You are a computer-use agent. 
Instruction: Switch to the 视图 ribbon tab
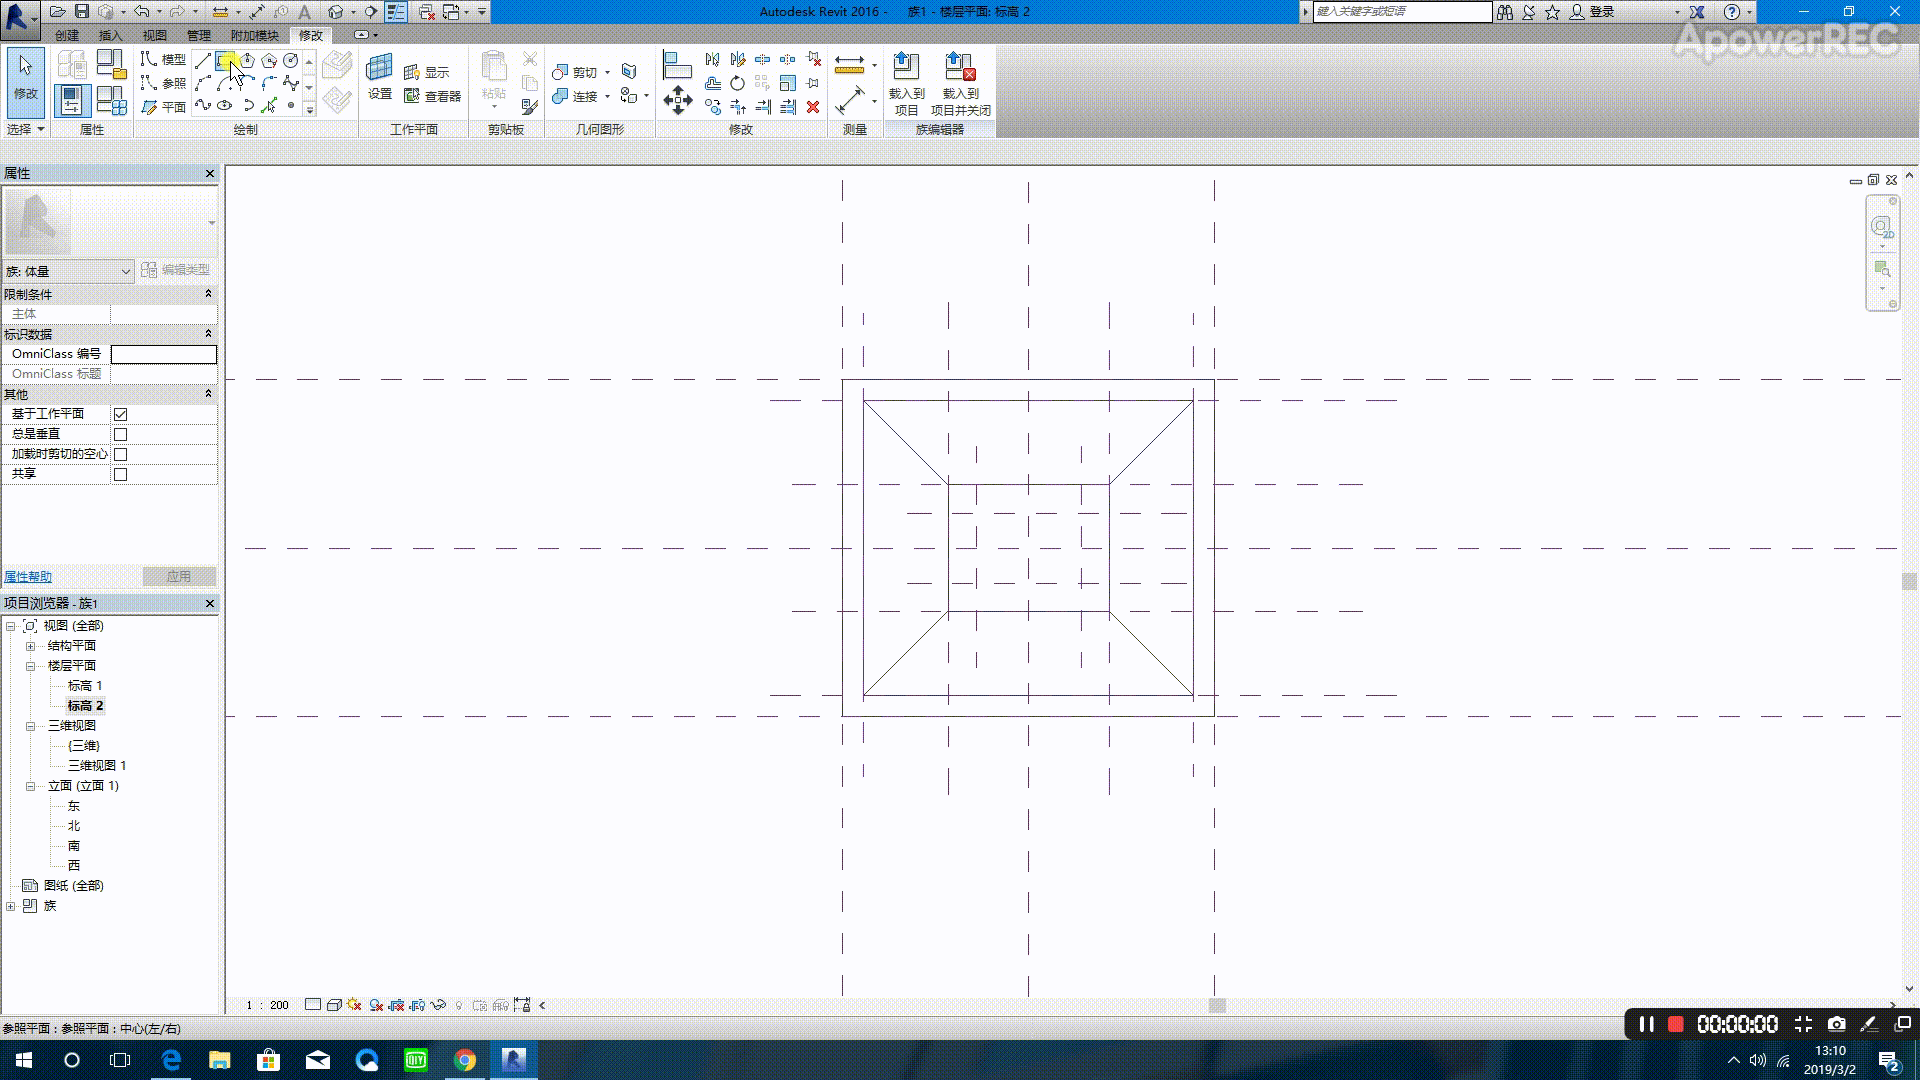click(x=154, y=35)
